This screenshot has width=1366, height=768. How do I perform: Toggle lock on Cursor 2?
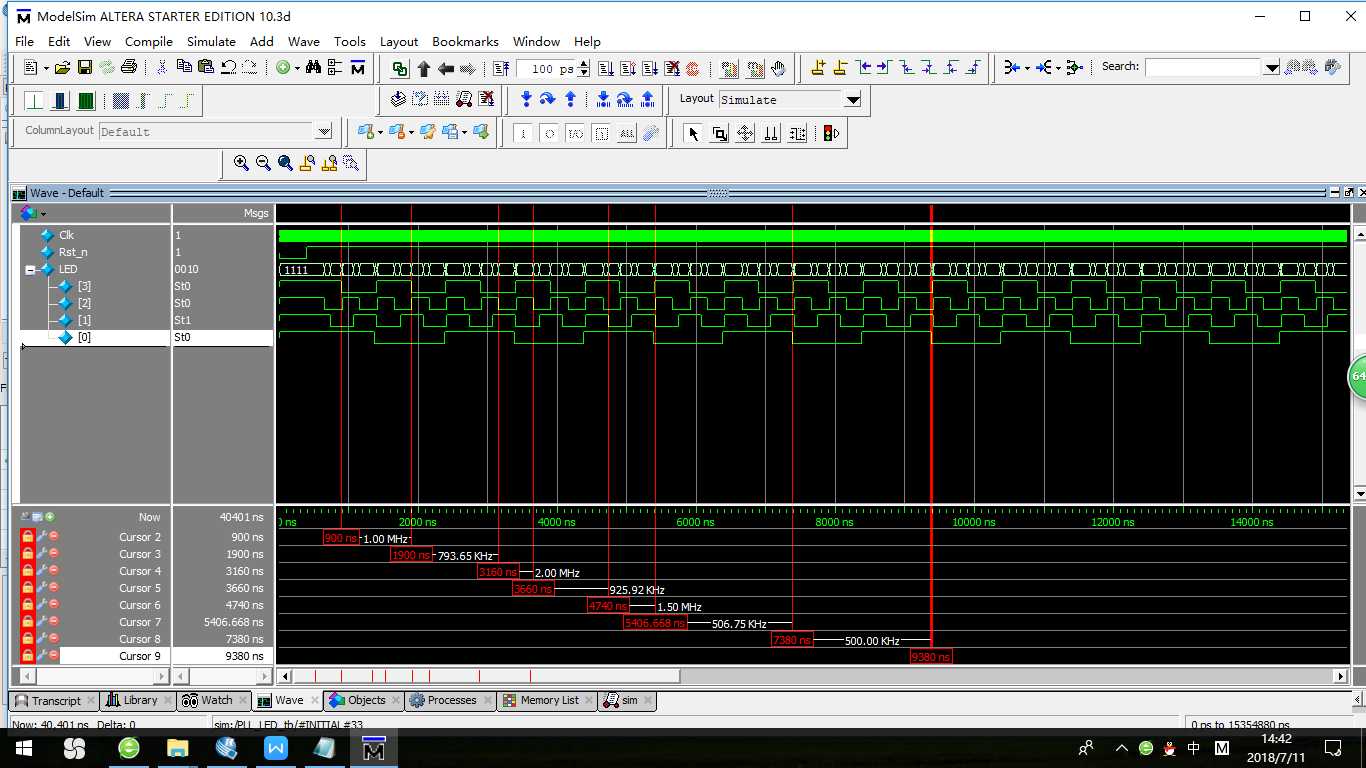[x=27, y=537]
